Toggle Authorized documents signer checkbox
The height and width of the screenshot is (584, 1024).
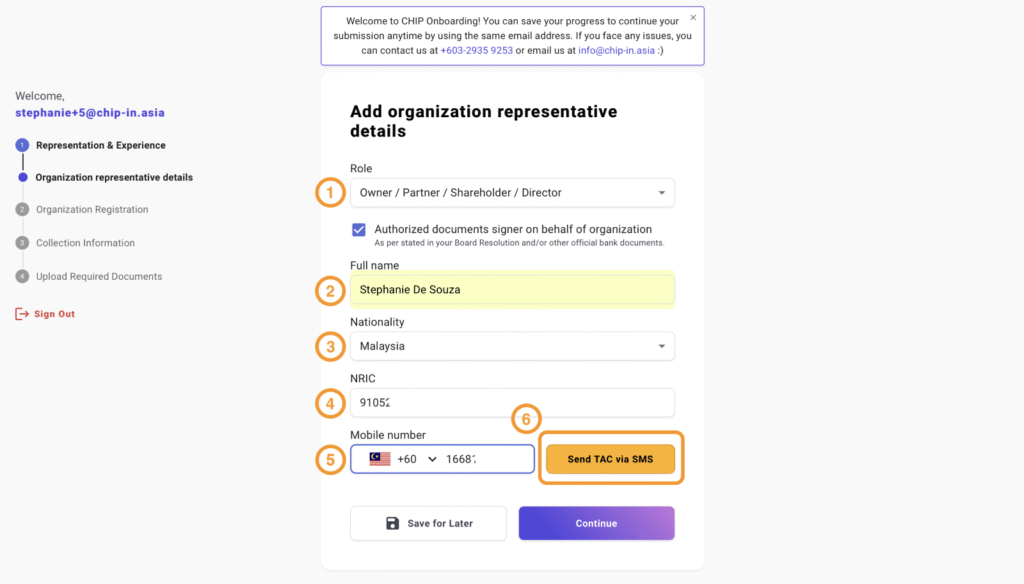[359, 230]
